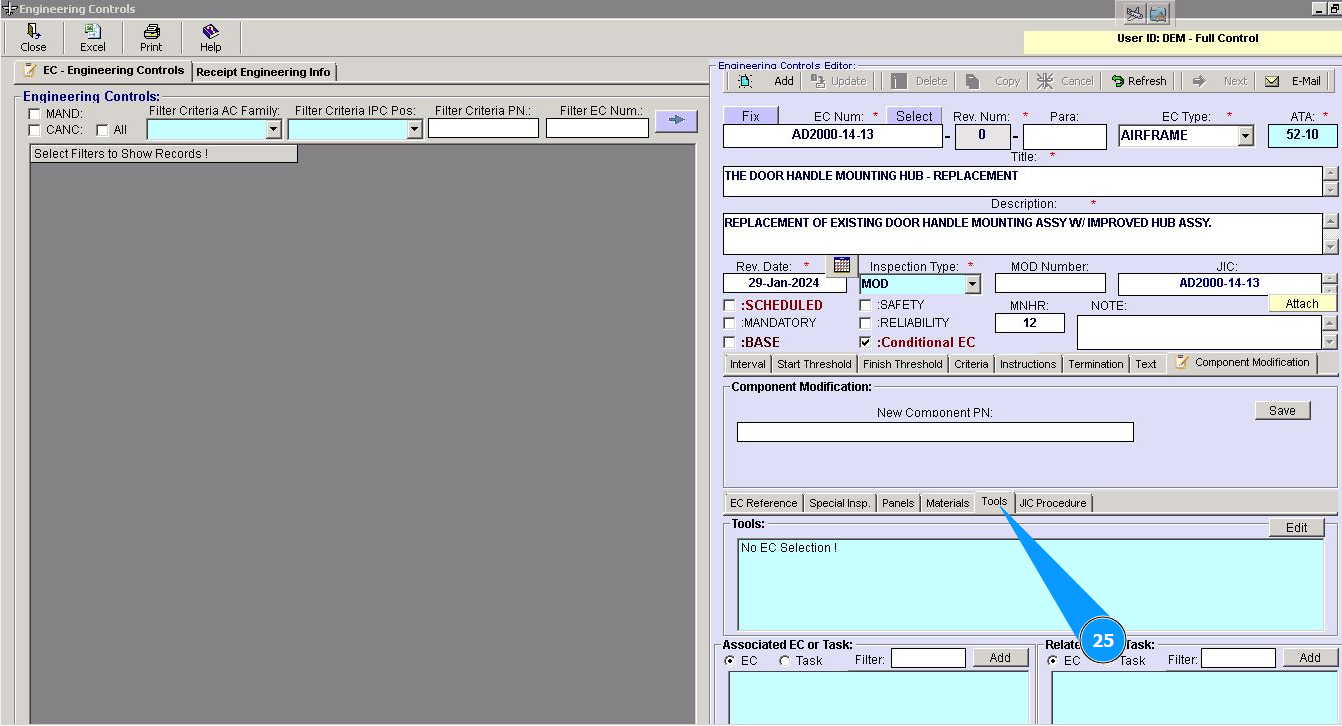Uncheck the Conditional EC checkbox
Screen dimensions: 1342x726
pyautogui.click(x=866, y=342)
